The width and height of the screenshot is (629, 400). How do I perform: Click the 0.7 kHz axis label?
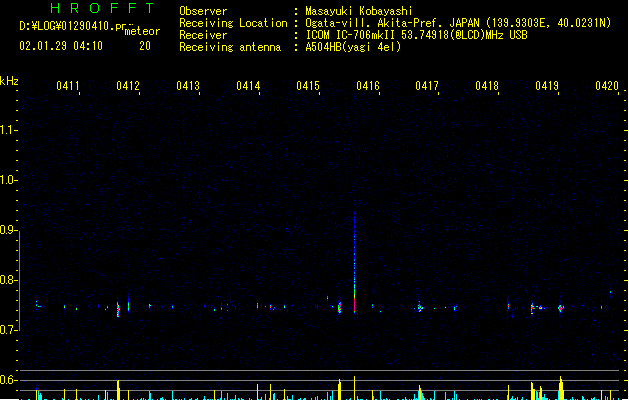click(8, 330)
